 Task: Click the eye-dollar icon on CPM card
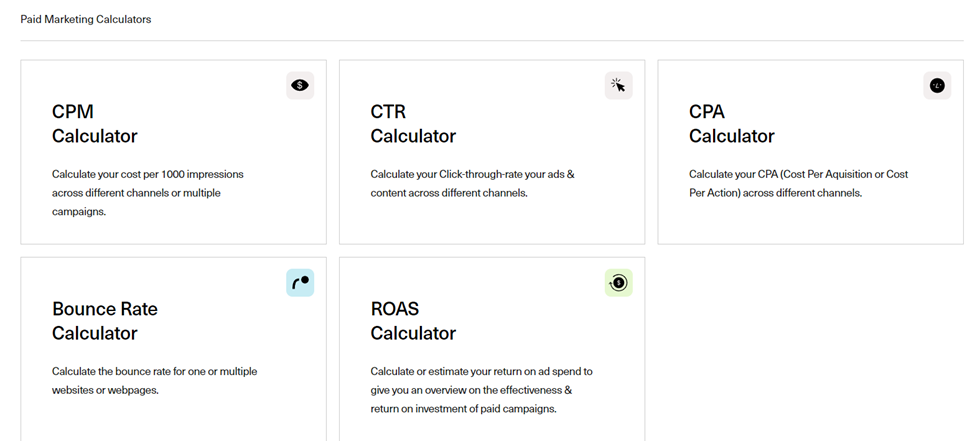pos(300,86)
